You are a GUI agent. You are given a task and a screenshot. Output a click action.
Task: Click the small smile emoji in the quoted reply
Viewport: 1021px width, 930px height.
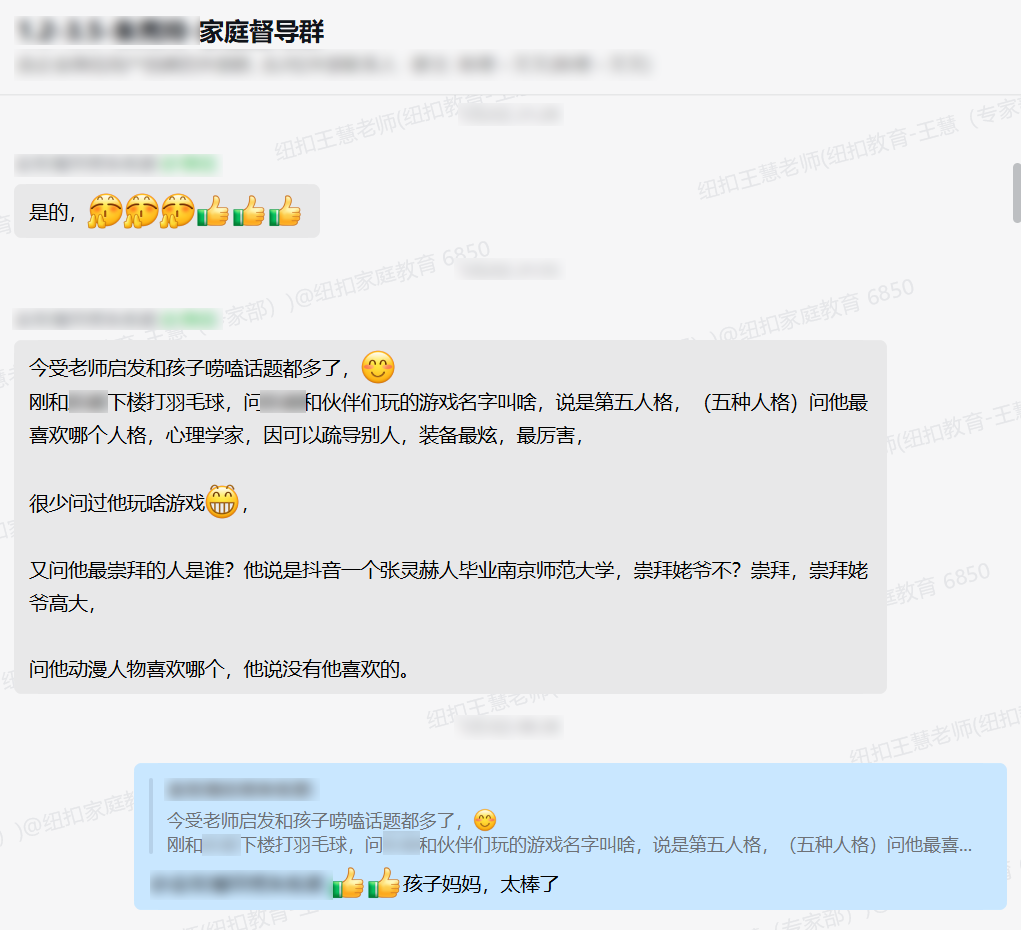pyautogui.click(x=484, y=820)
